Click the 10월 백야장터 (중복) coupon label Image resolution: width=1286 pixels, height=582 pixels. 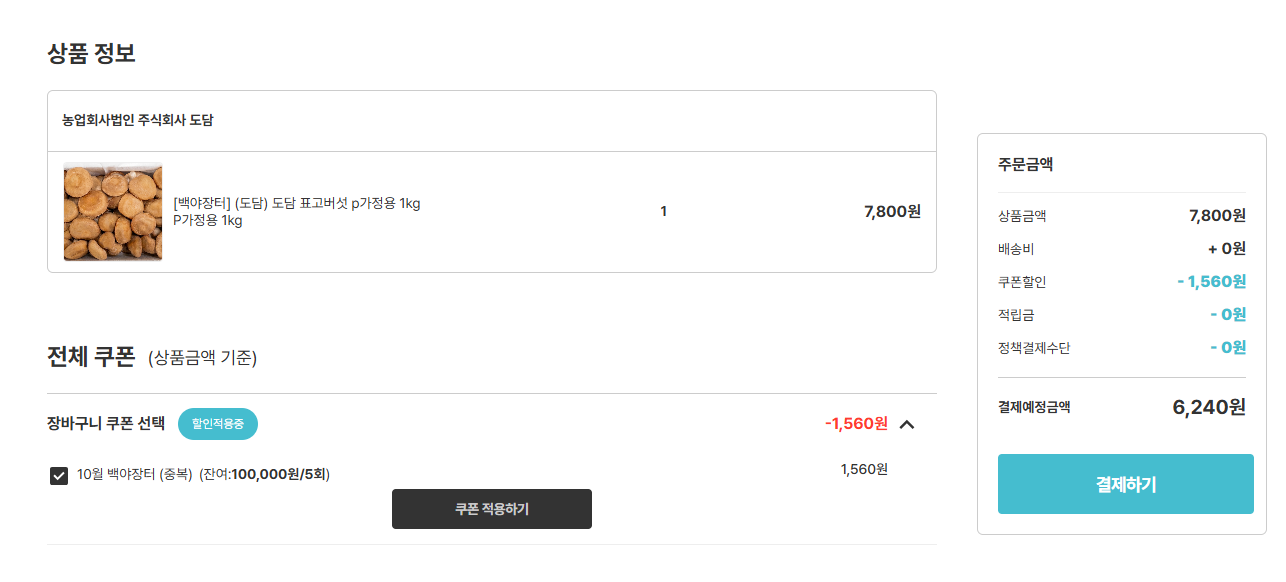(x=135, y=474)
